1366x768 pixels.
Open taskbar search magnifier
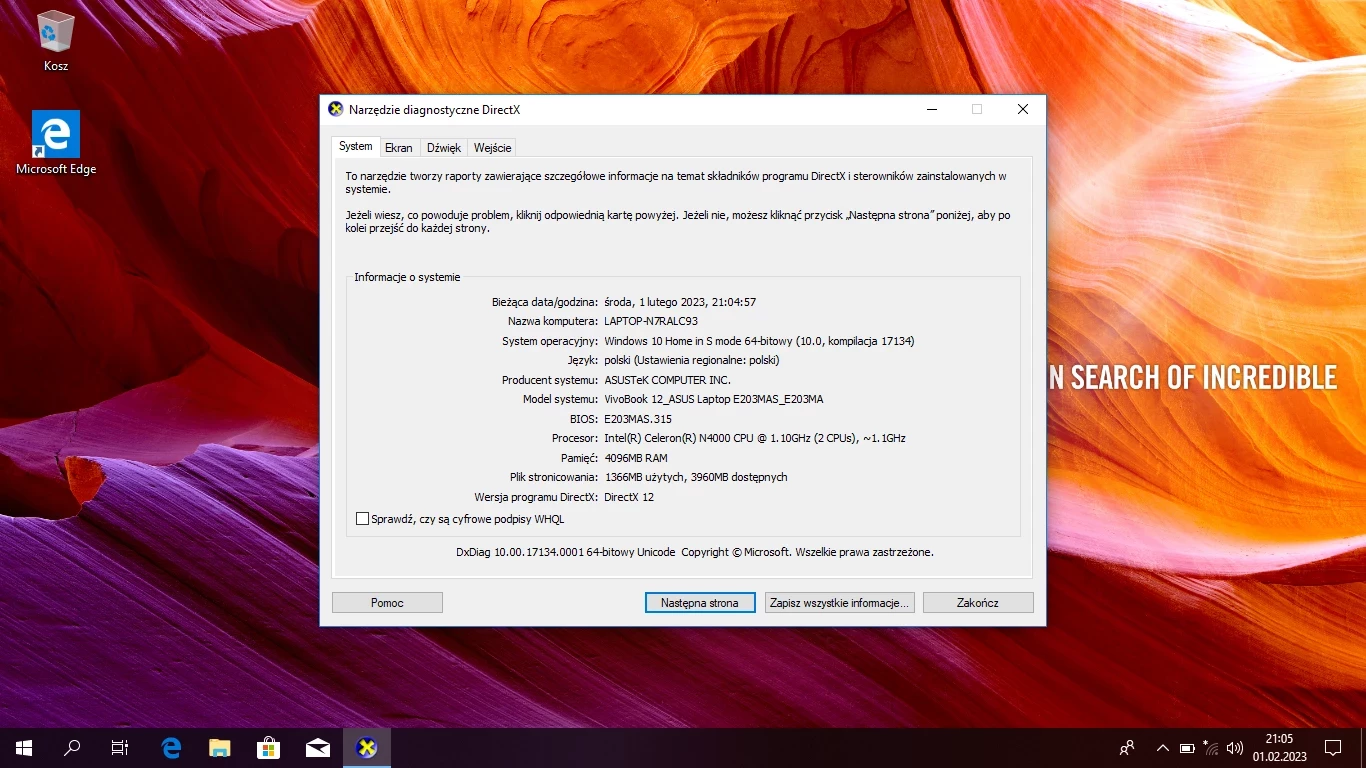pyautogui.click(x=72, y=747)
